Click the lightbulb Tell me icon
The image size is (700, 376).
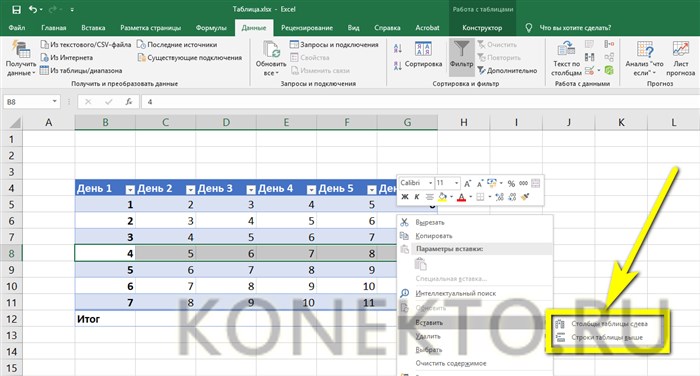[x=529, y=28]
